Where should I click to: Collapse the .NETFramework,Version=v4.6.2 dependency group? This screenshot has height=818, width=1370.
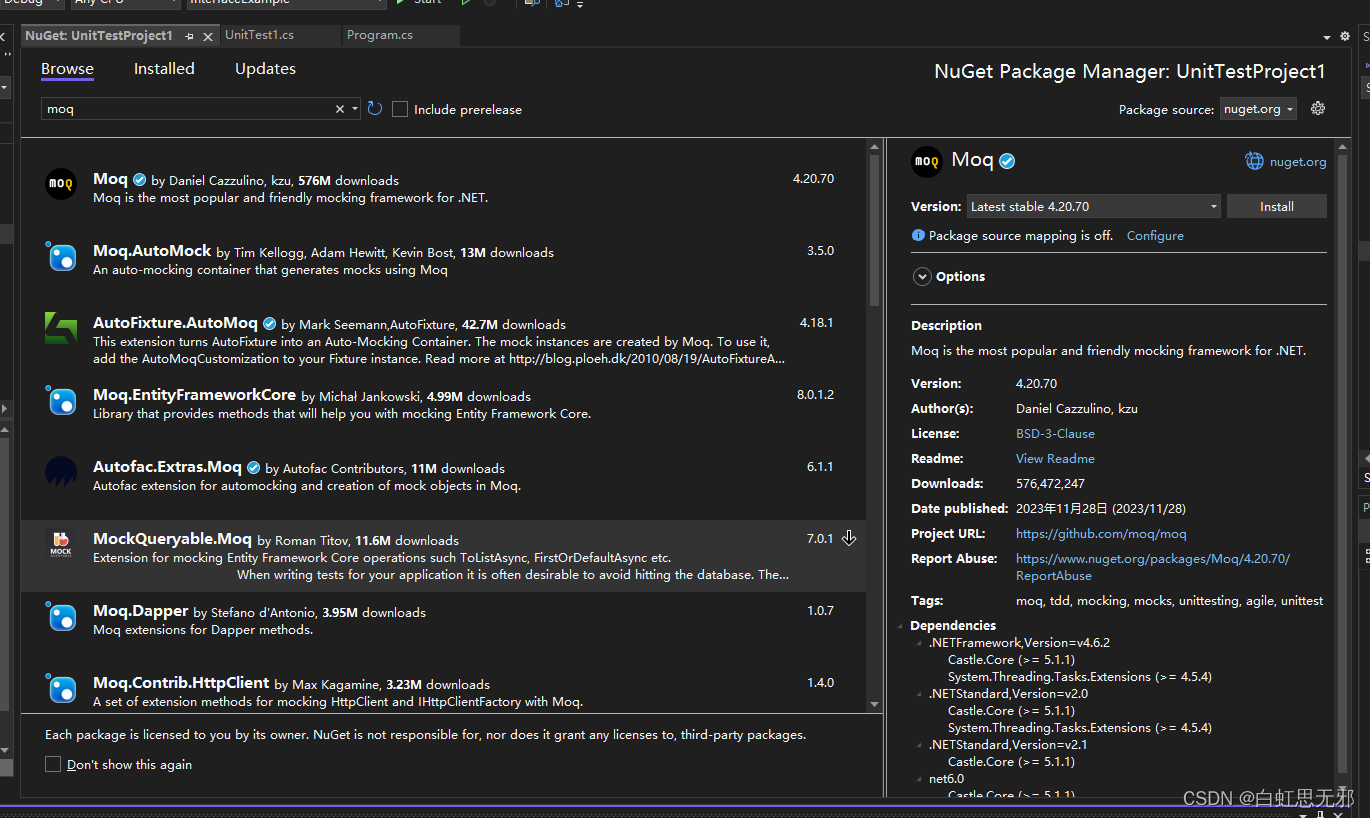click(x=920, y=643)
